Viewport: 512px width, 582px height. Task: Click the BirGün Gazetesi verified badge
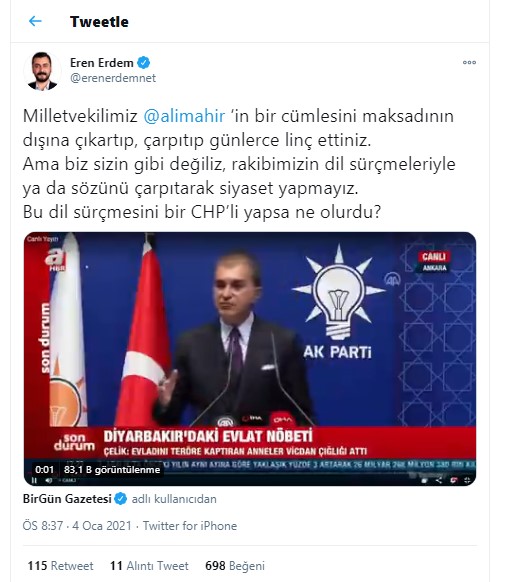(120, 498)
